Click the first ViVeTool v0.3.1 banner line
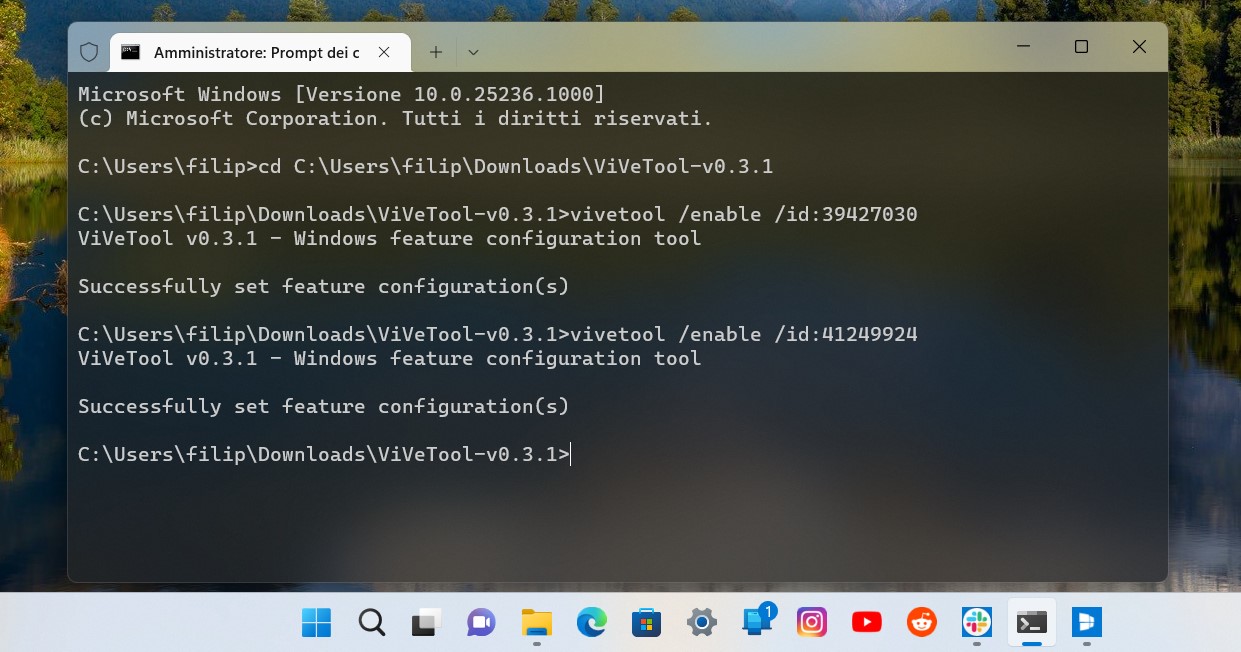This screenshot has width=1241, height=652. click(x=390, y=238)
